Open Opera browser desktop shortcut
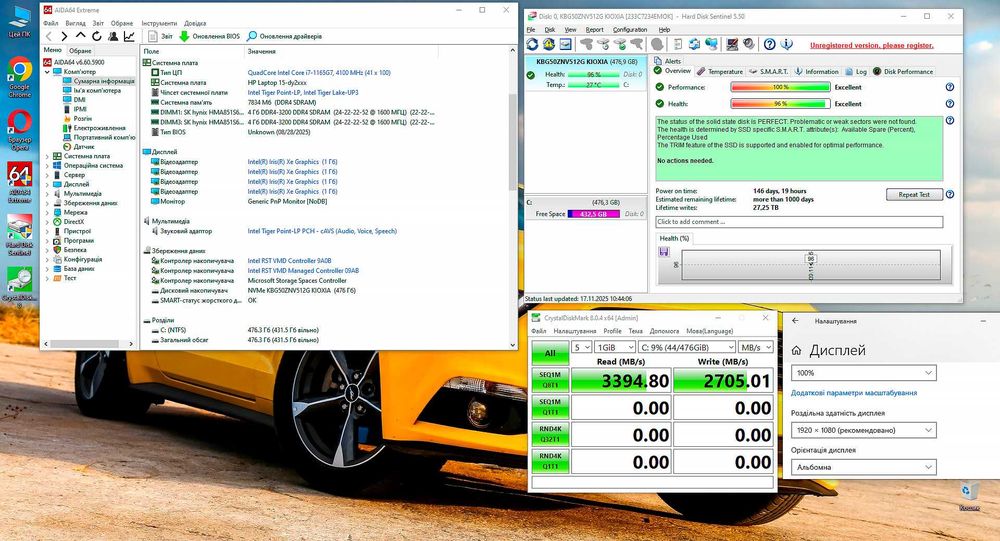1000x541 pixels. (20, 130)
